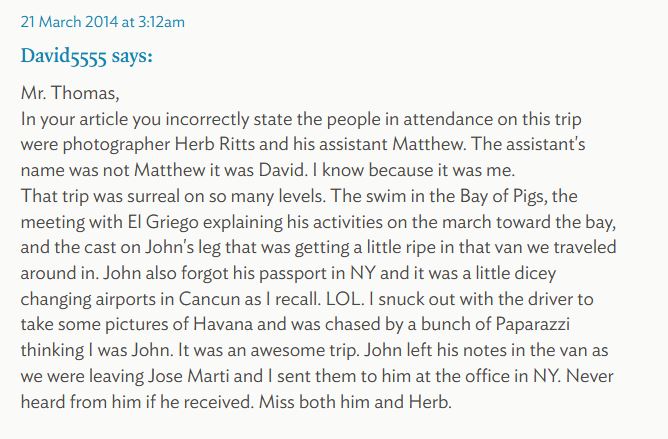Click the phrase "cast on John's leg"
Image resolution: width=668 pixels, height=439 pixels.
click(127, 238)
